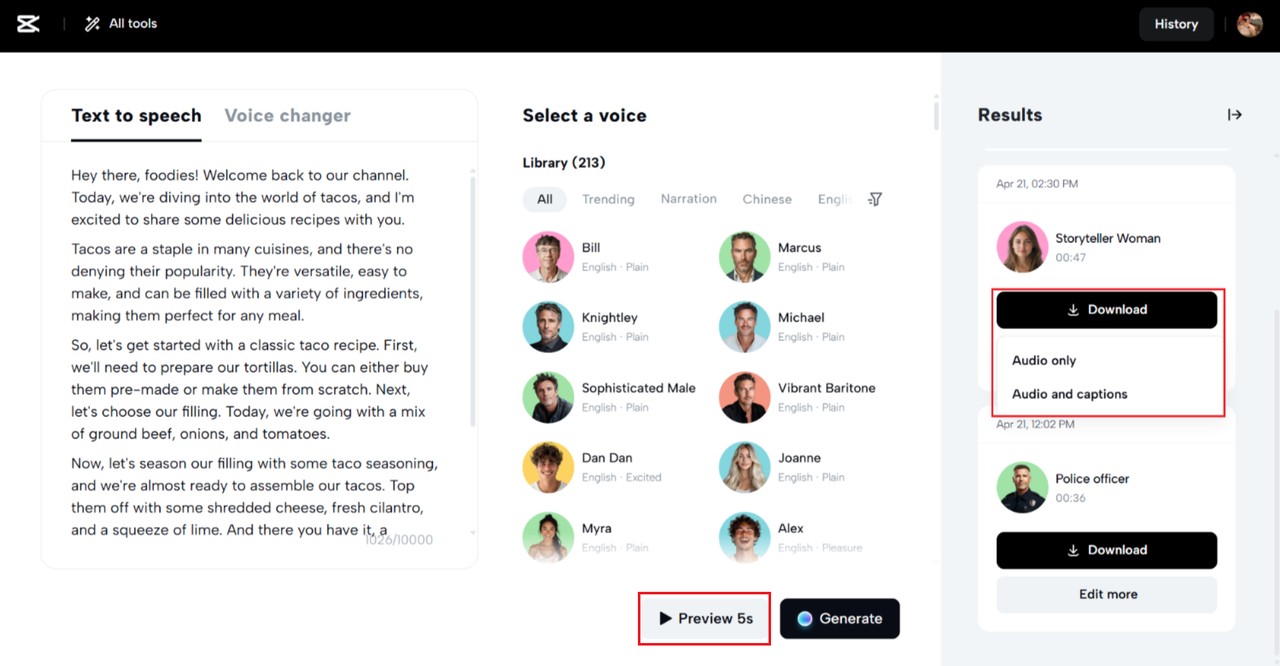Select Audio and captions option
Viewport: 1280px width, 666px height.
(x=1069, y=394)
